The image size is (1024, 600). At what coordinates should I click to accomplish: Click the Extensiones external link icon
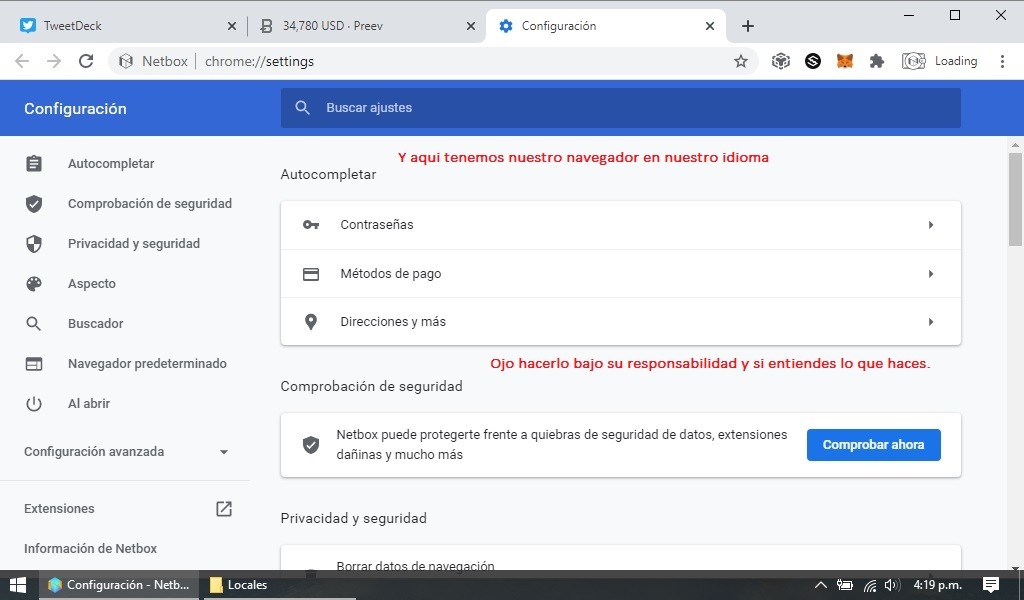click(x=224, y=509)
